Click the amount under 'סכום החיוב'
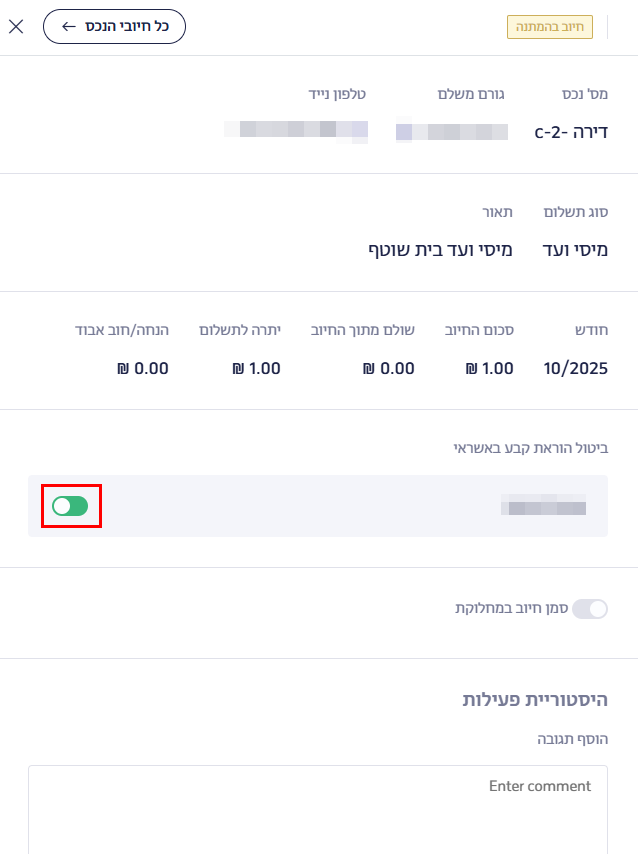Screen dimensions: 638x854 click(x=490, y=368)
